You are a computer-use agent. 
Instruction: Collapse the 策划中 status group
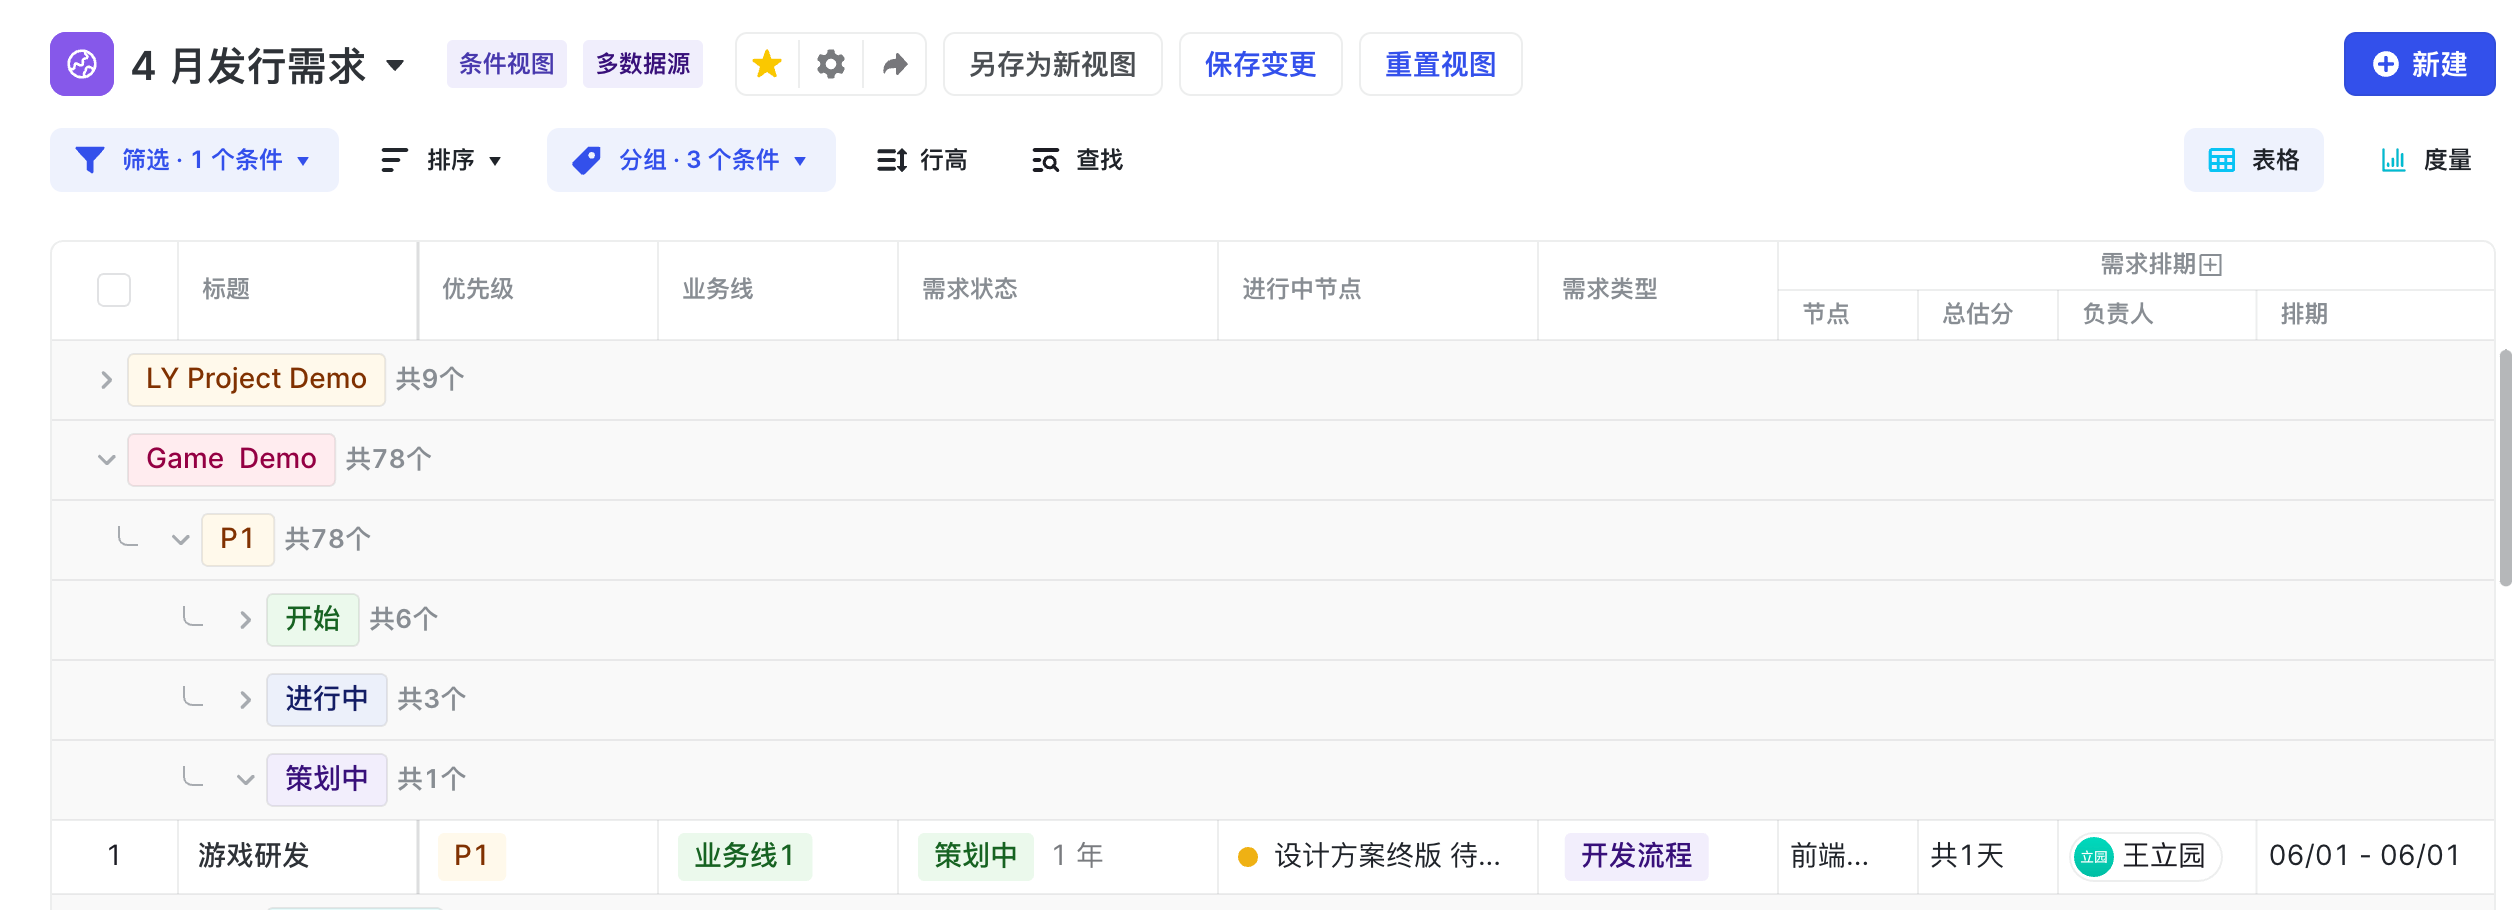[245, 780]
